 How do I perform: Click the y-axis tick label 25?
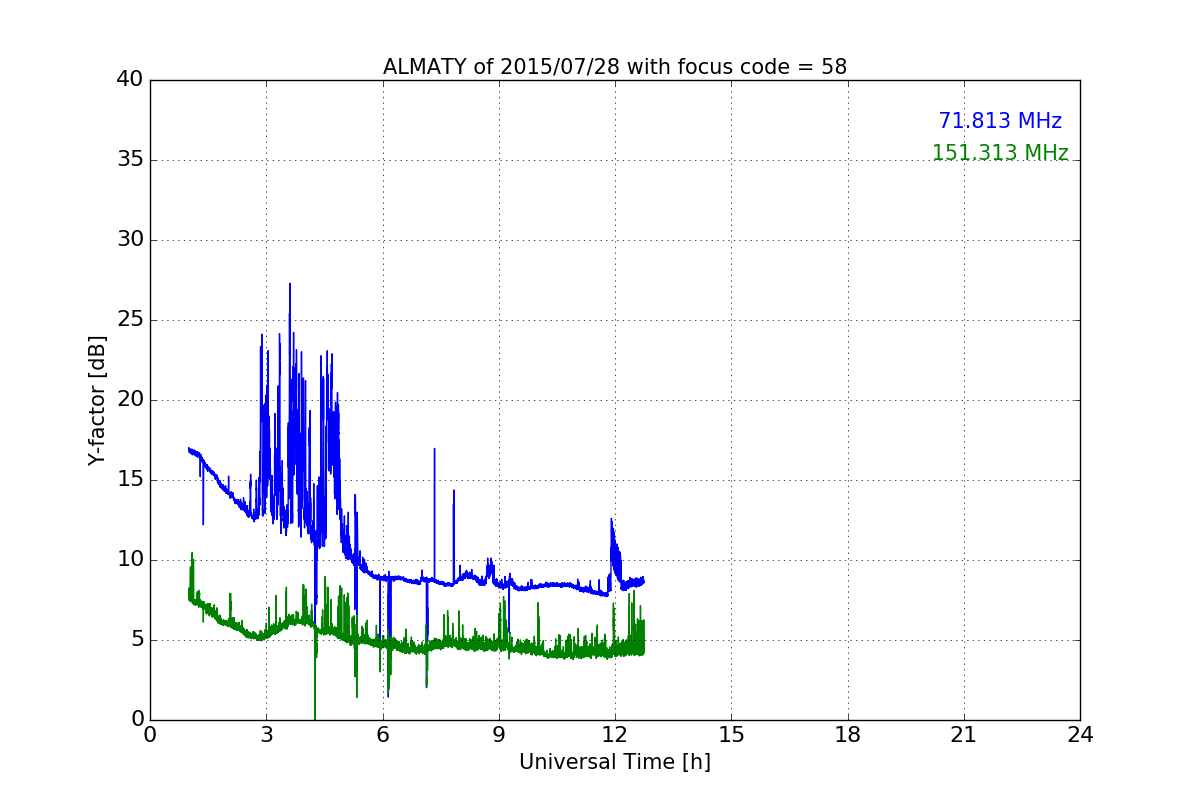[130, 320]
